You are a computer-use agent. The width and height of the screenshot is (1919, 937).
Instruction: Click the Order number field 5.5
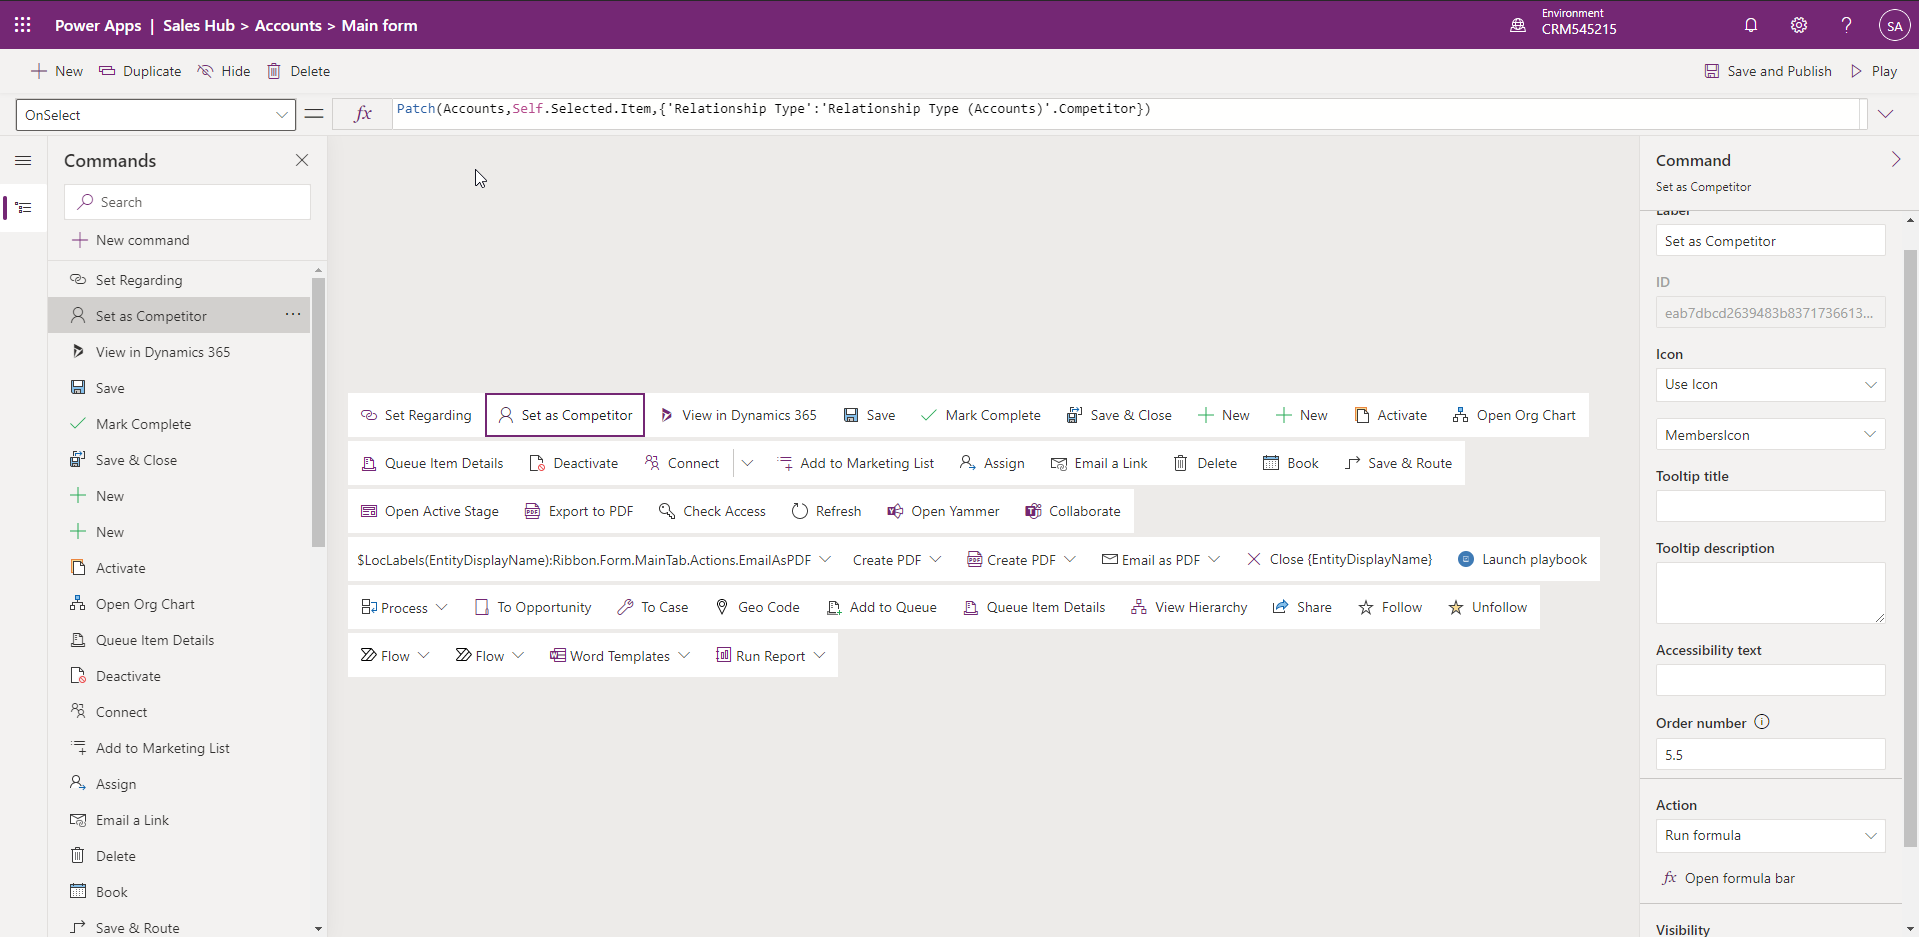[1770, 754]
